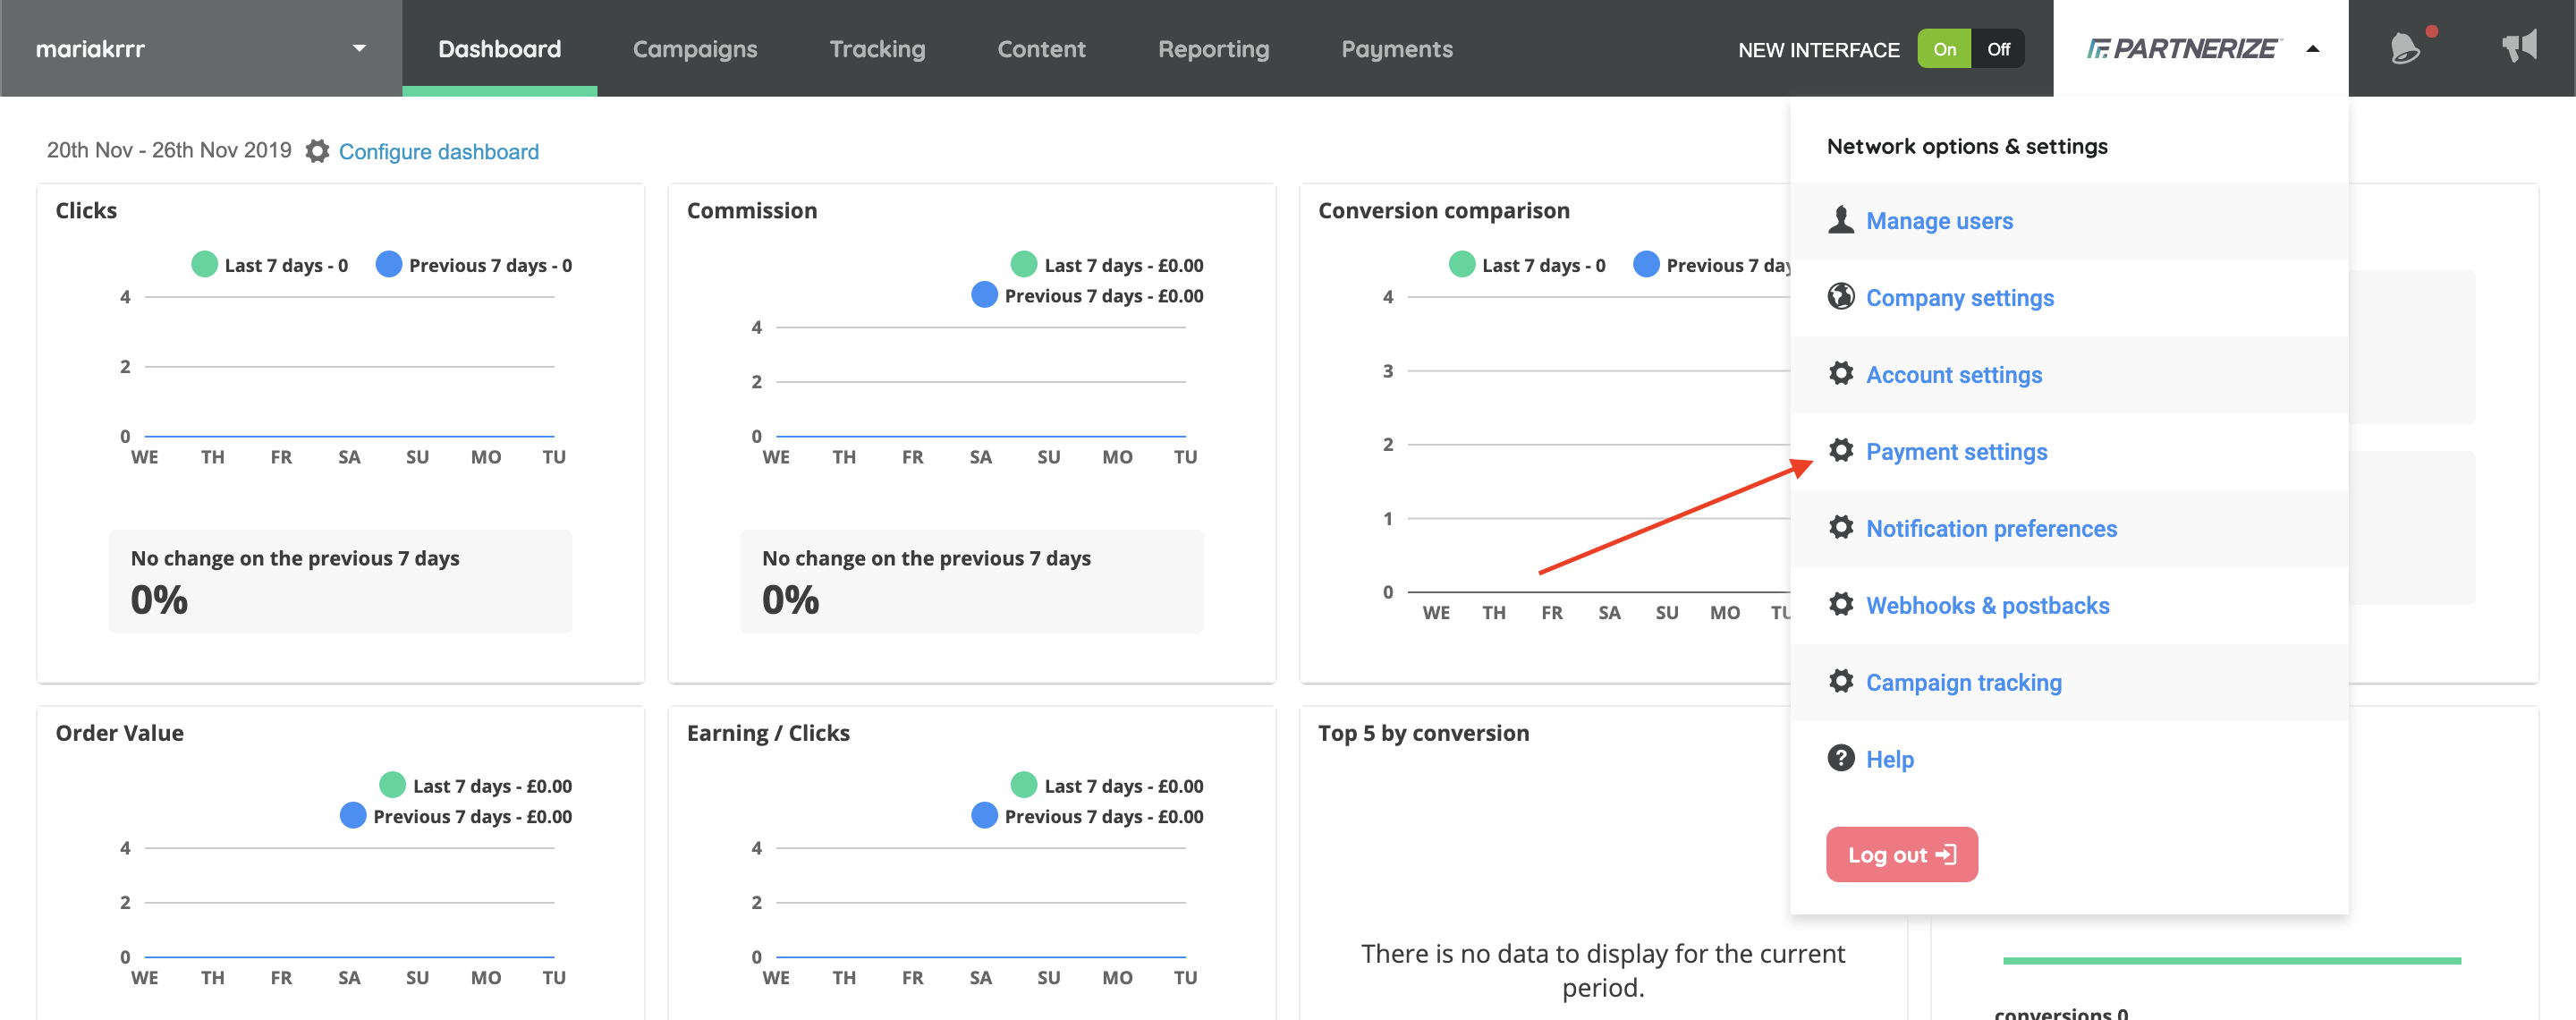
Task: Click the Campaign tracking gear icon
Action: [x=1840, y=681]
